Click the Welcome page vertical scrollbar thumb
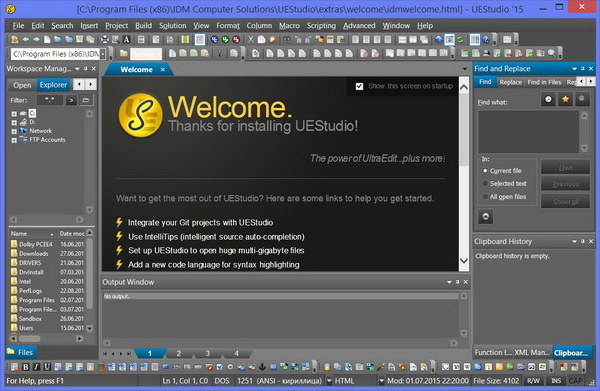The image size is (600, 391). click(x=464, y=130)
